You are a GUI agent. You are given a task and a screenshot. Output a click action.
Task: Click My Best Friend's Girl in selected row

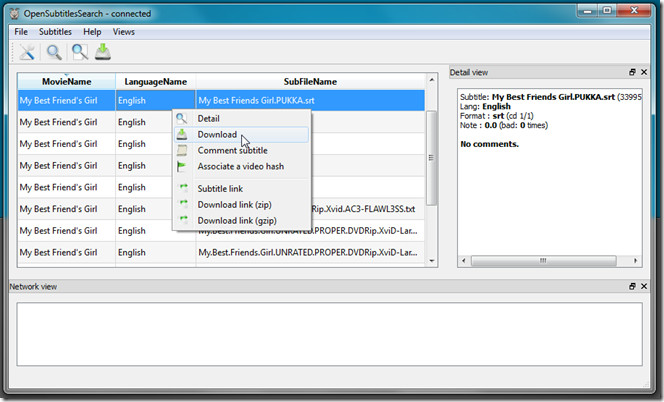(x=66, y=100)
